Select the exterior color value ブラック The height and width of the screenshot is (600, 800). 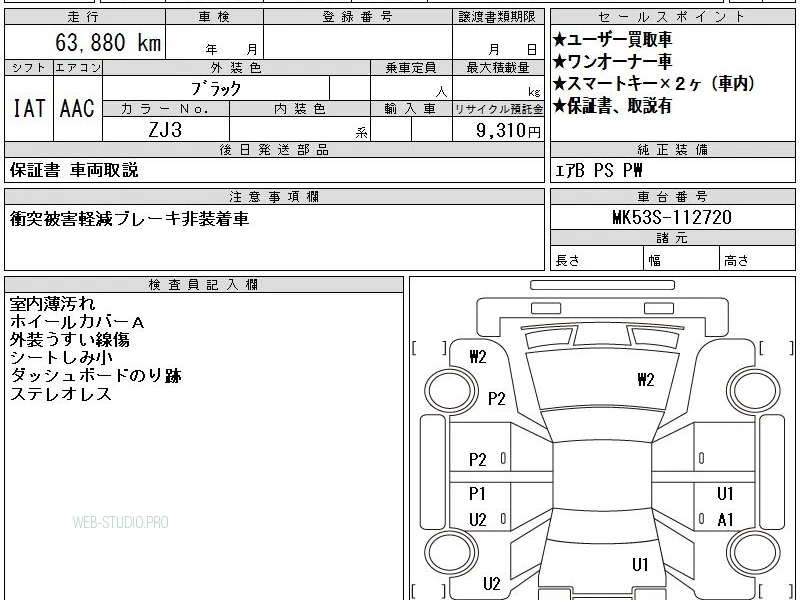pos(216,89)
